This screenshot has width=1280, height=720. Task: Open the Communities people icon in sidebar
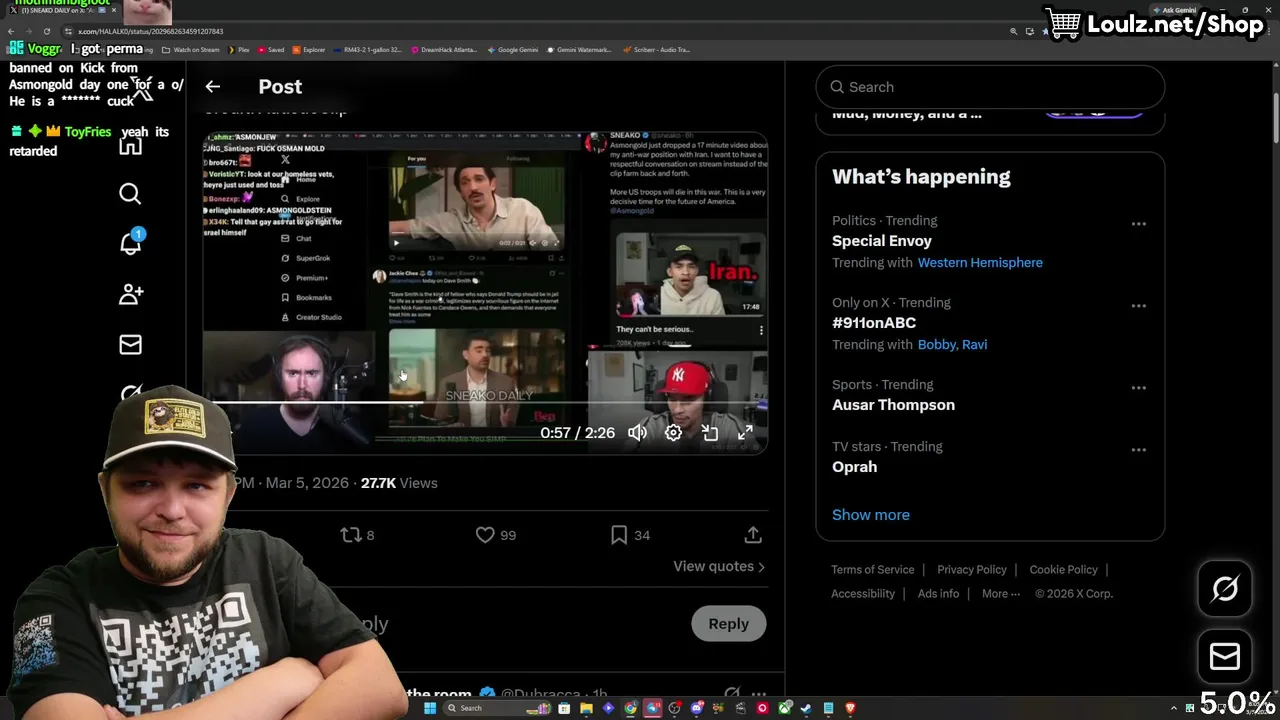[131, 294]
